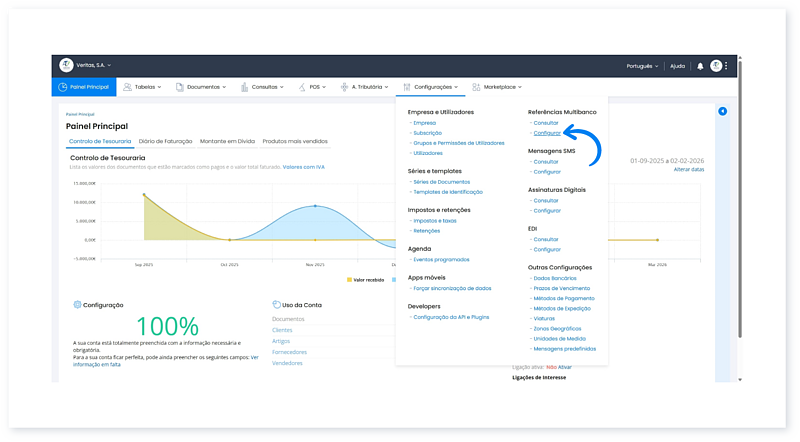Click Configurar under Referências Multibanco
800x442 pixels.
tap(547, 132)
